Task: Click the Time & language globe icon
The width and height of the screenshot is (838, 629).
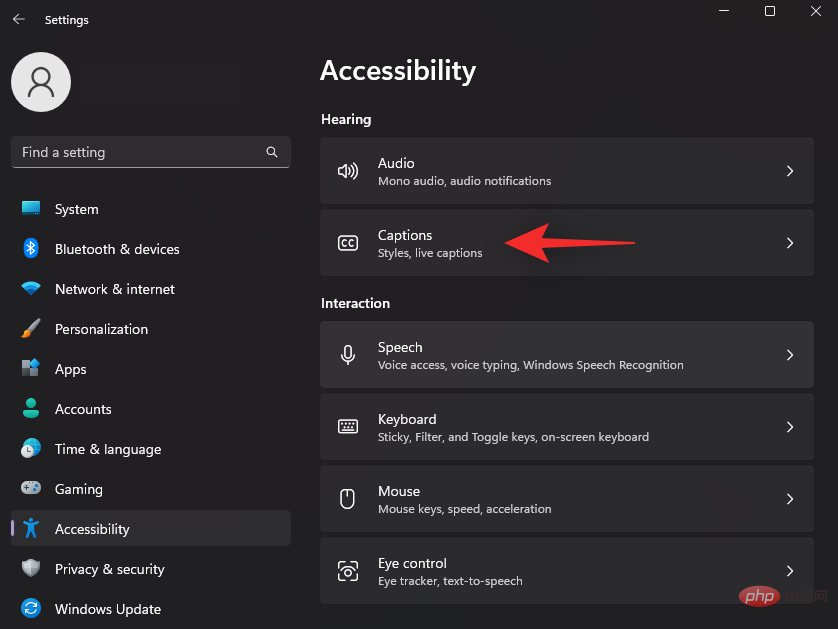Action: coord(31,448)
